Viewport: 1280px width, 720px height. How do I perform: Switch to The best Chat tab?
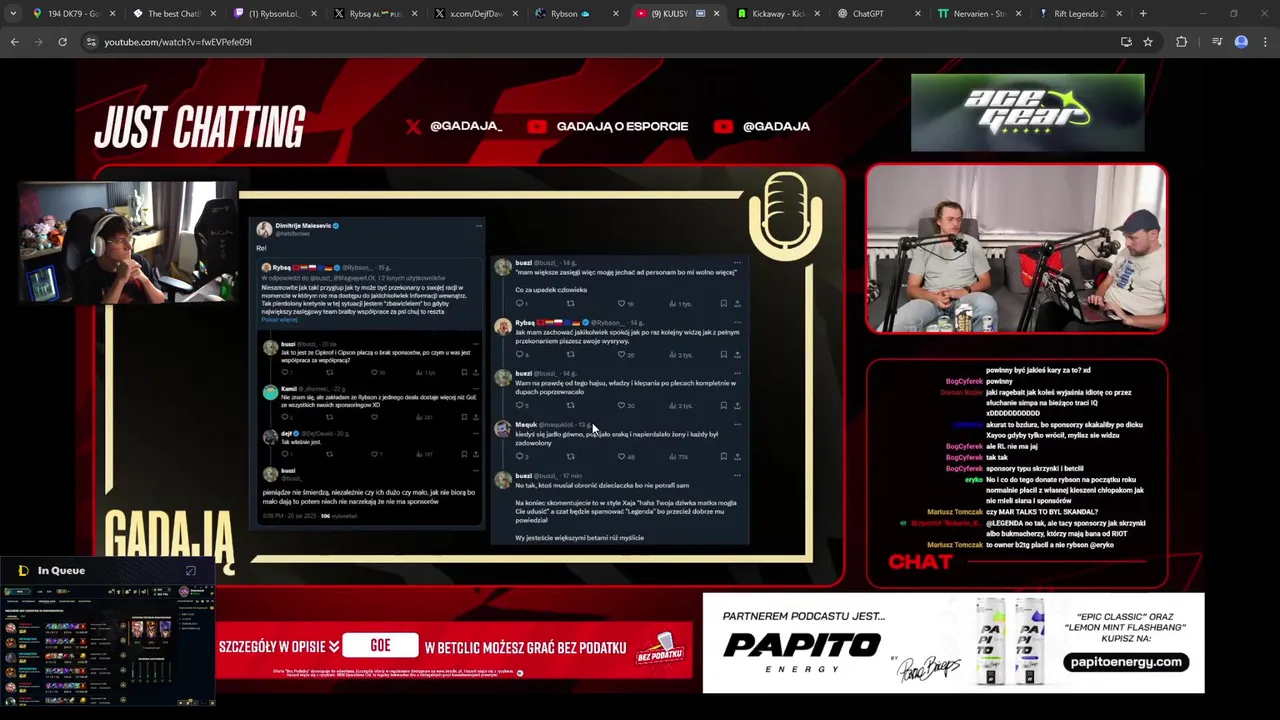[175, 14]
